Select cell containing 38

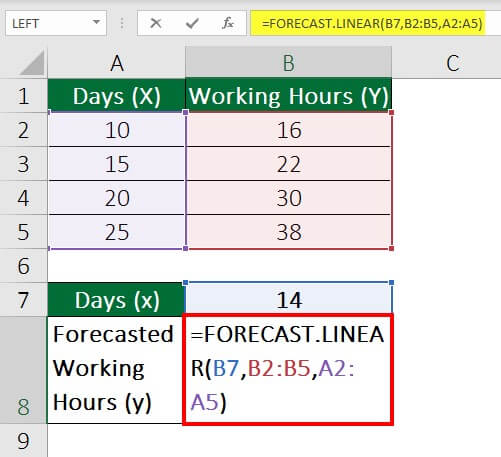point(289,232)
